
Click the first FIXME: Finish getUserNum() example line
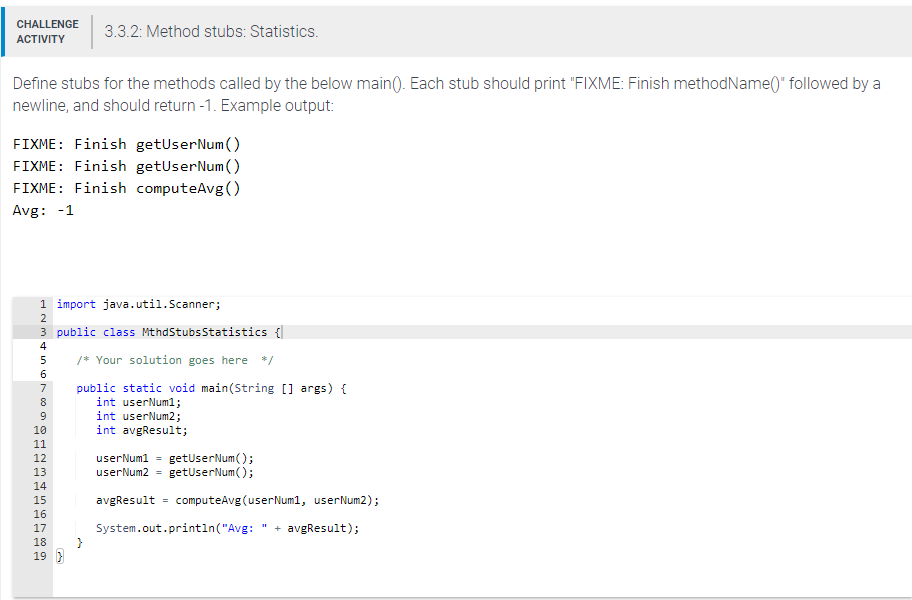[126, 143]
